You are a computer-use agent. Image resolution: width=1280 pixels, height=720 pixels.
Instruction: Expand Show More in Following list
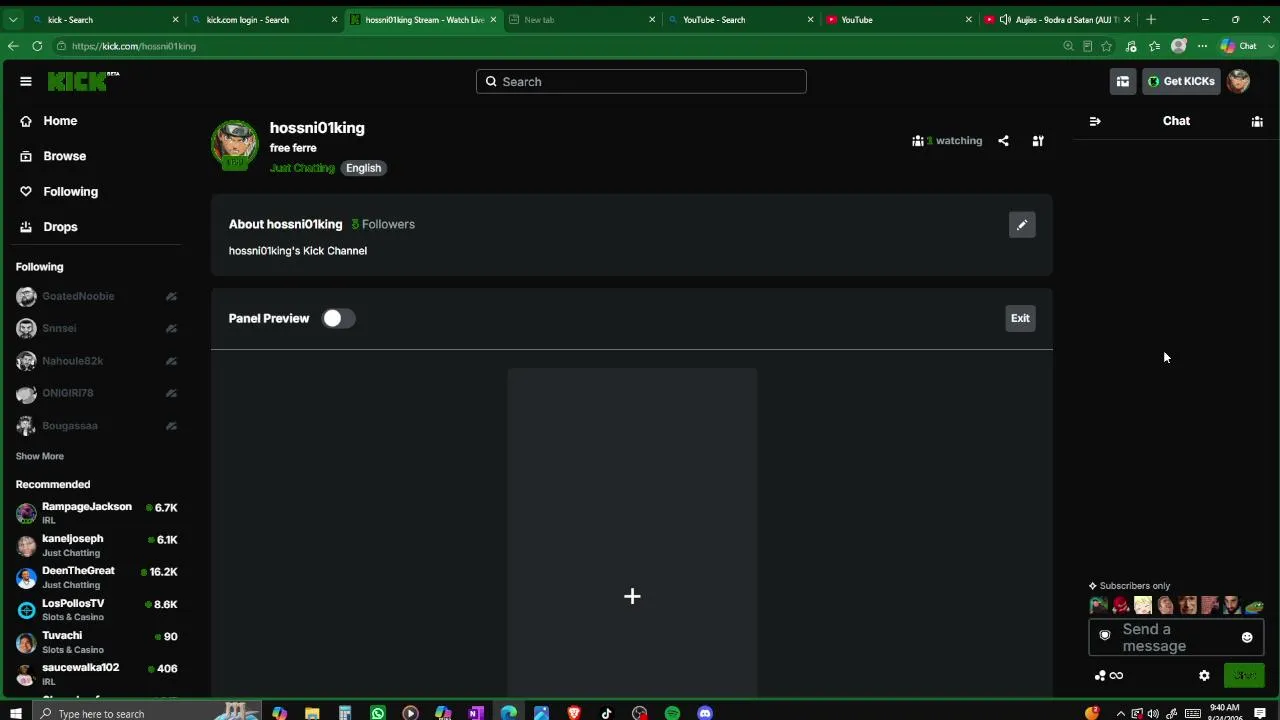point(40,456)
